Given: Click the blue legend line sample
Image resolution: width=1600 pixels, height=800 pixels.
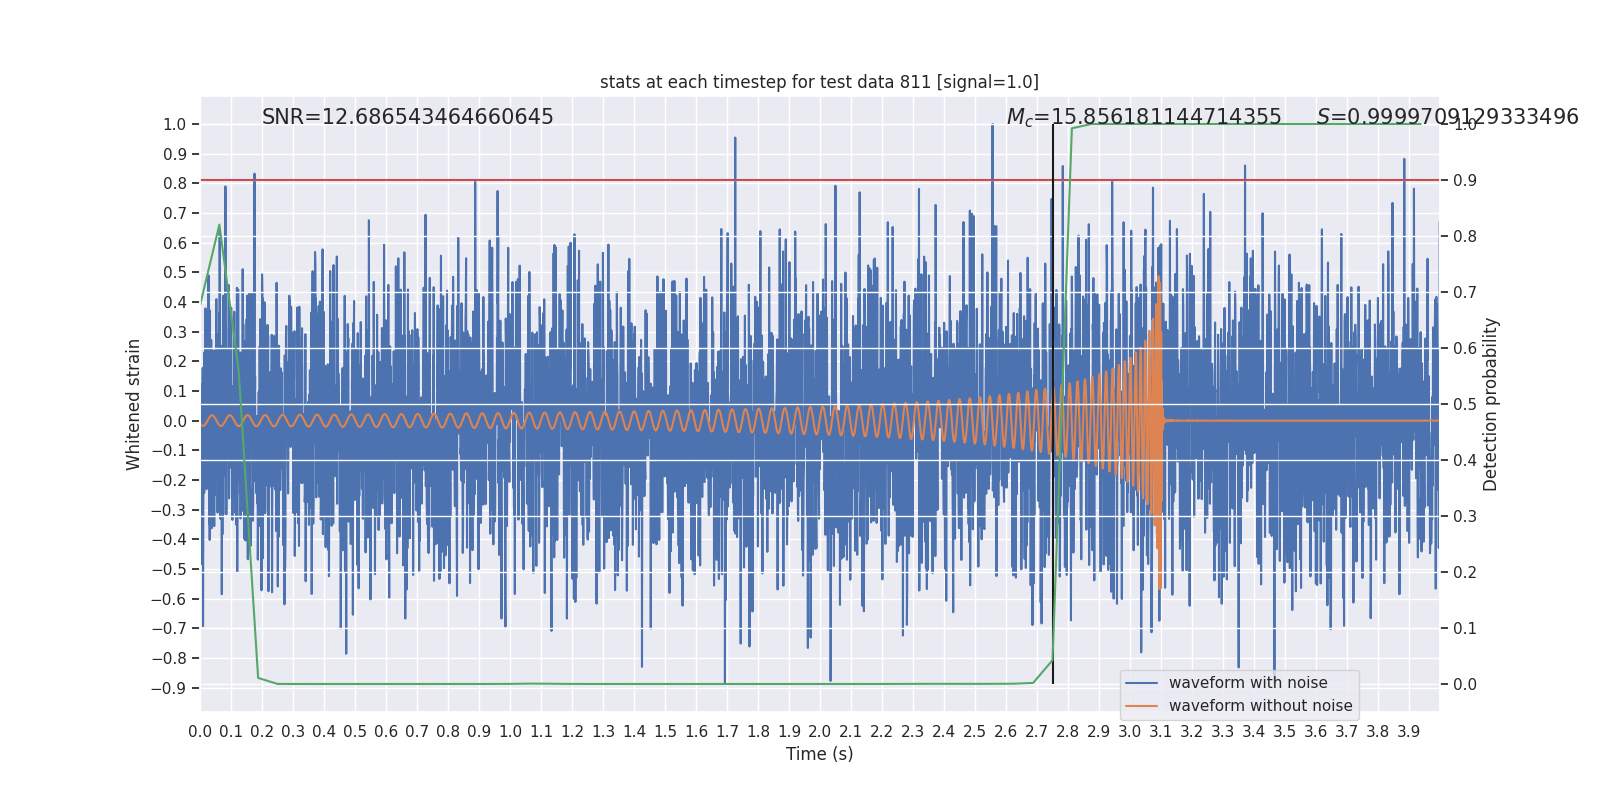Looking at the screenshot, I should coord(1142,683).
